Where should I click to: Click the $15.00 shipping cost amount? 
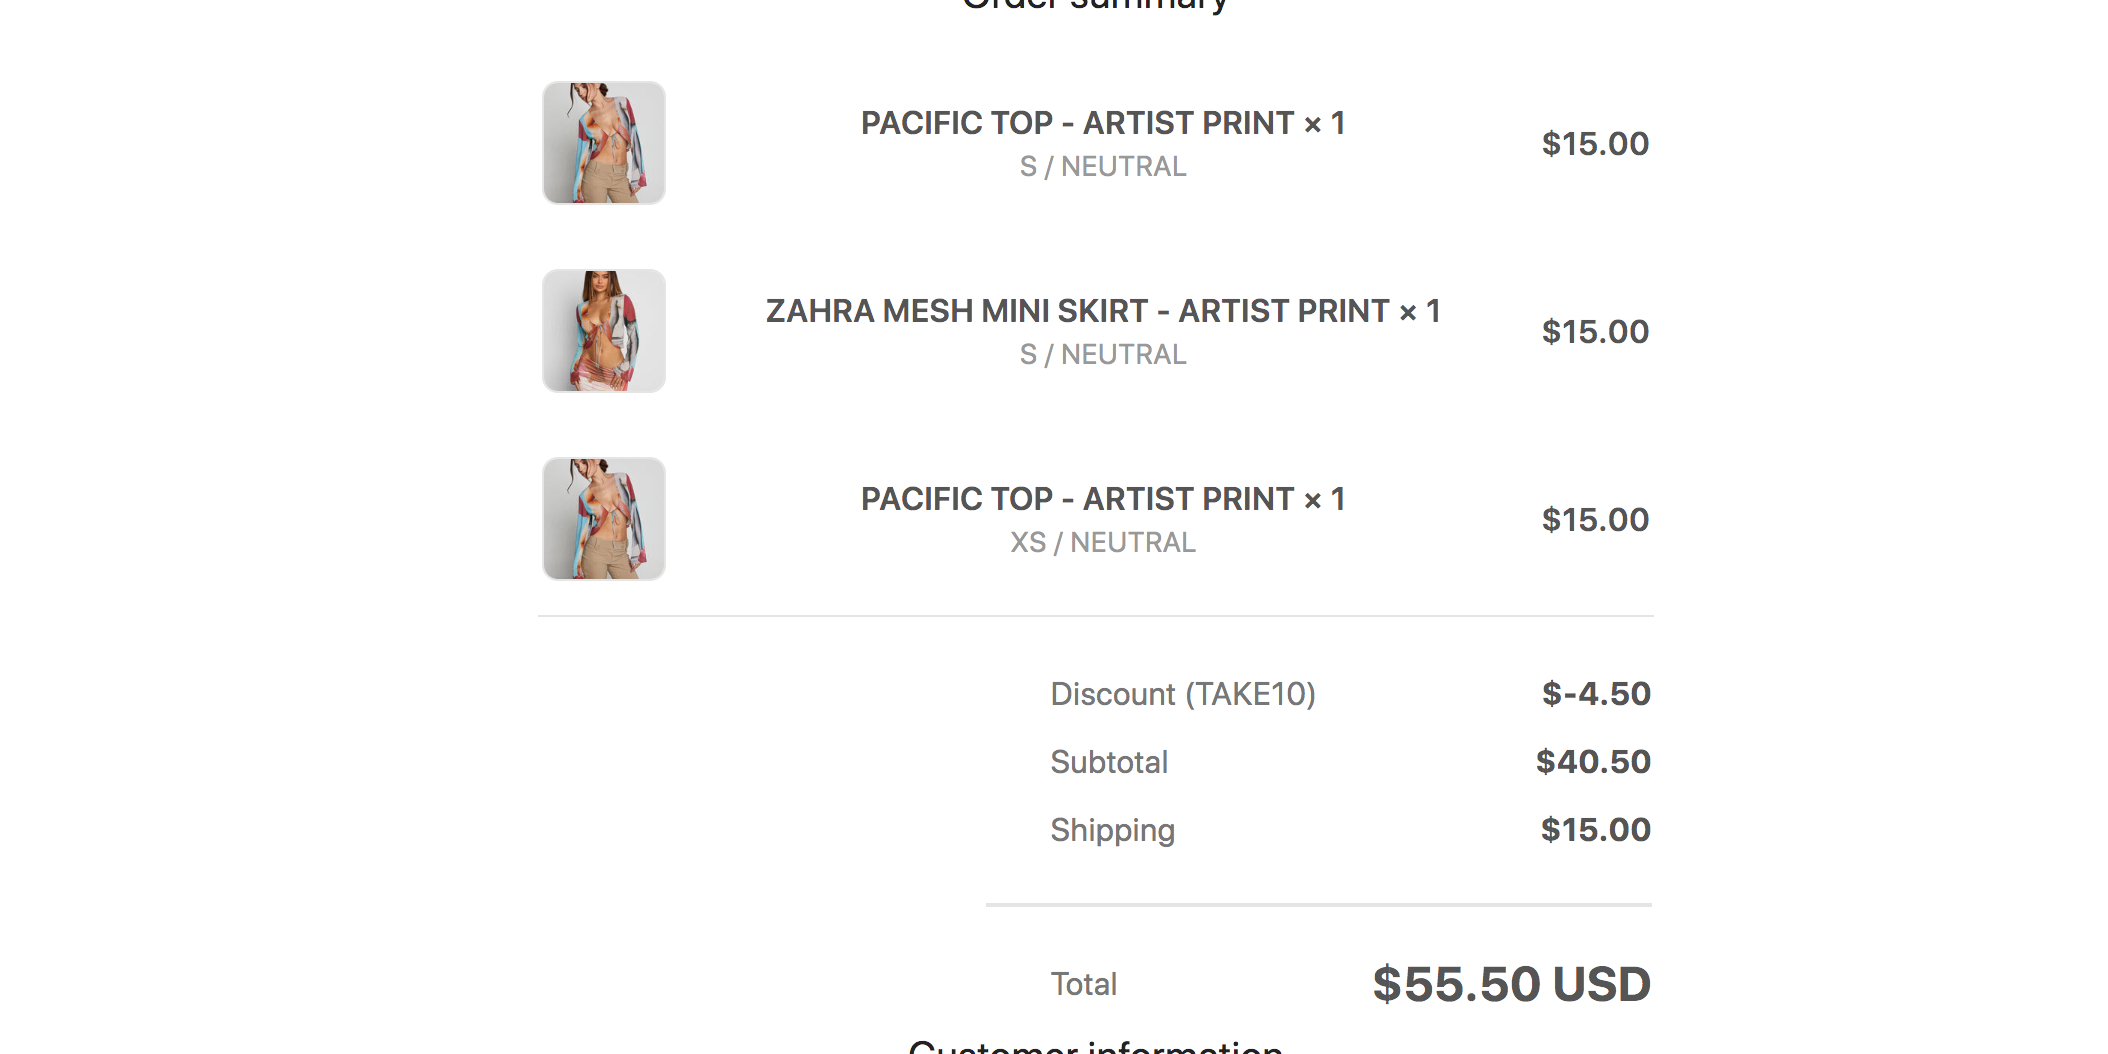tap(1595, 830)
